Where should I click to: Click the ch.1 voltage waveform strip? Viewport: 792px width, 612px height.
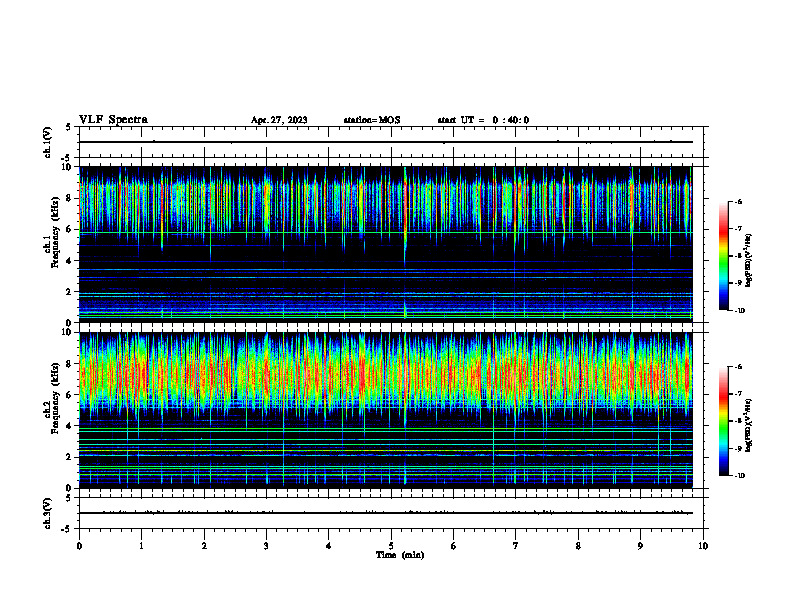point(391,142)
